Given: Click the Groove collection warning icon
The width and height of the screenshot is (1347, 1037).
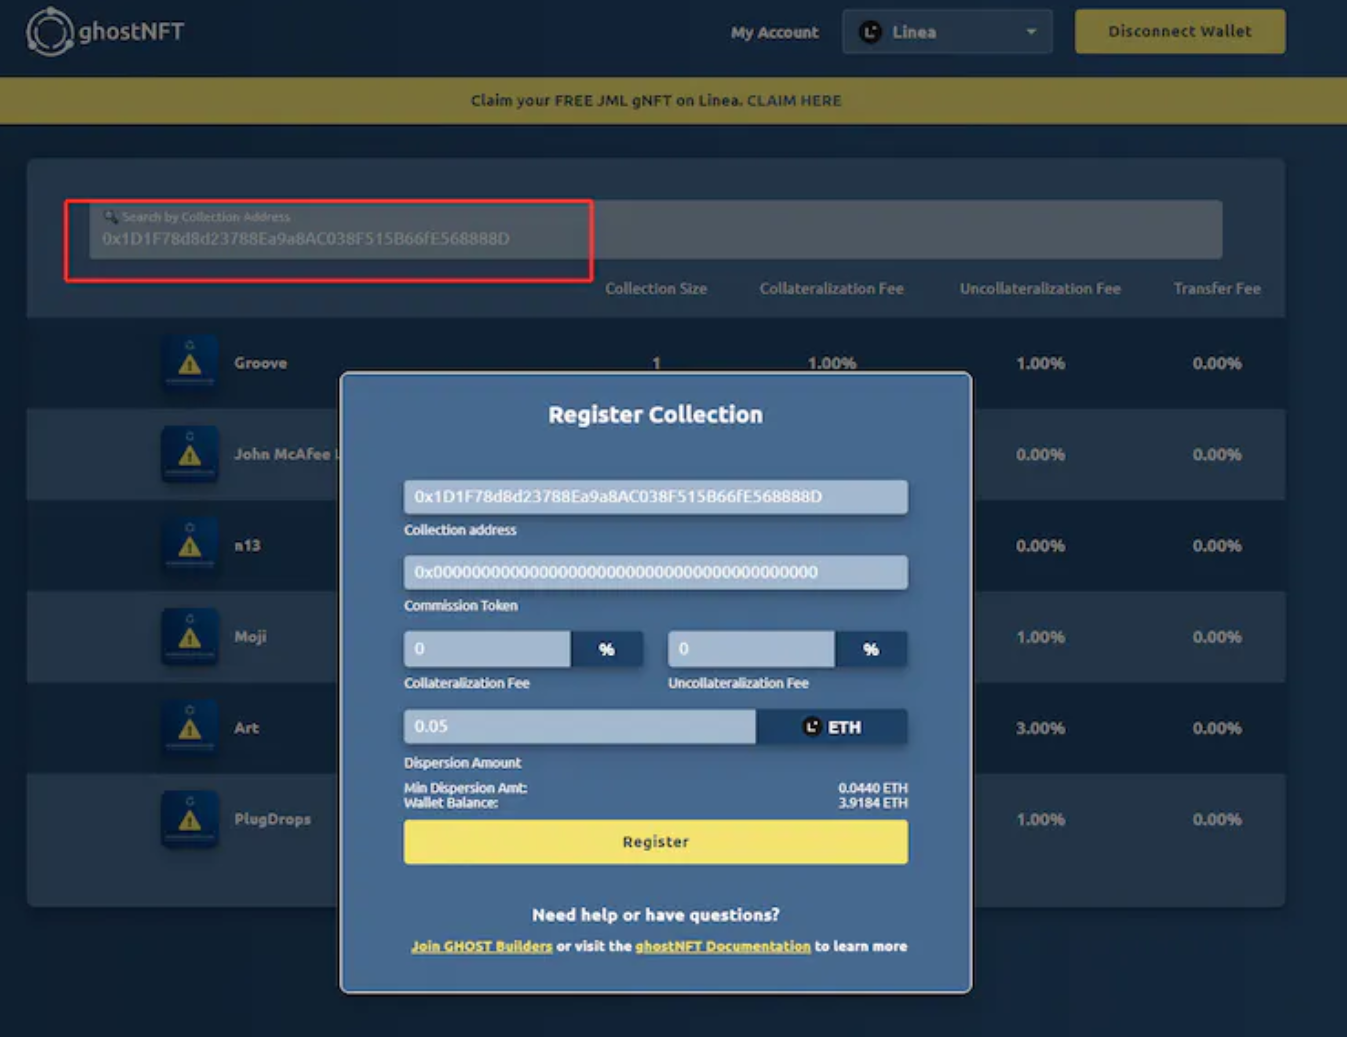Looking at the screenshot, I should point(189,362).
